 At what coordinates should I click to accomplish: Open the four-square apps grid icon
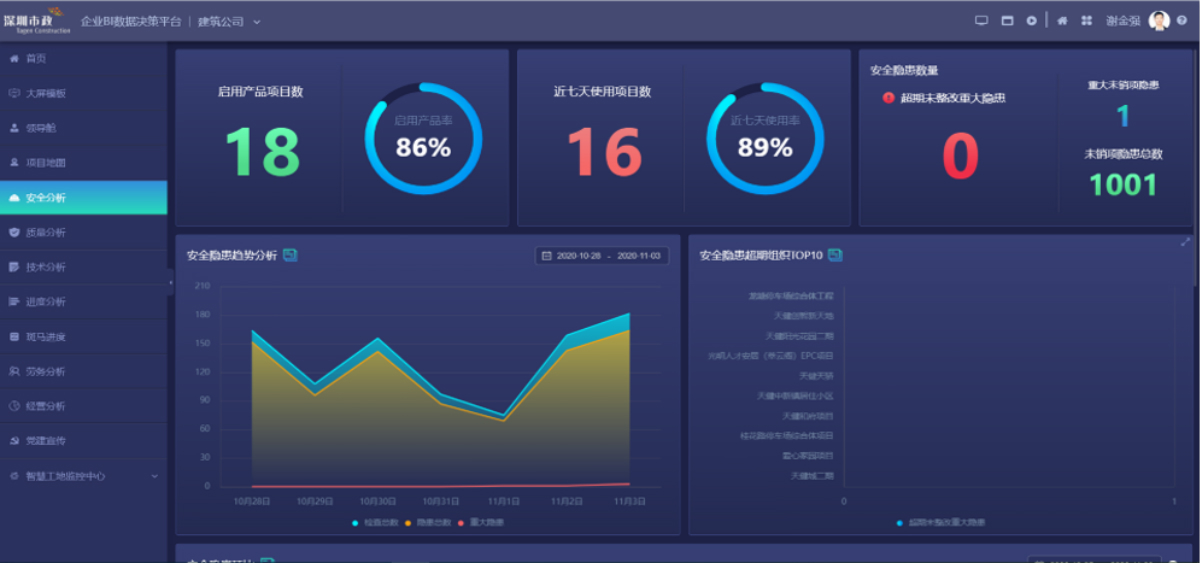pyautogui.click(x=1086, y=21)
